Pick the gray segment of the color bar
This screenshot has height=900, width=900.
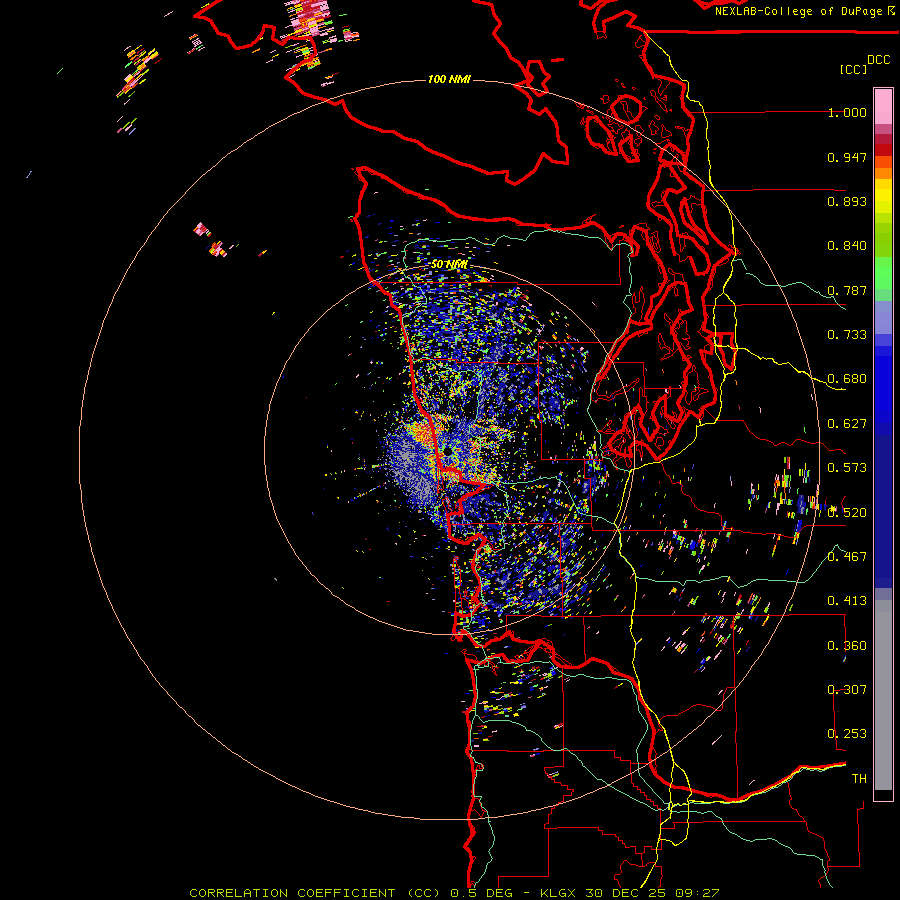883,695
